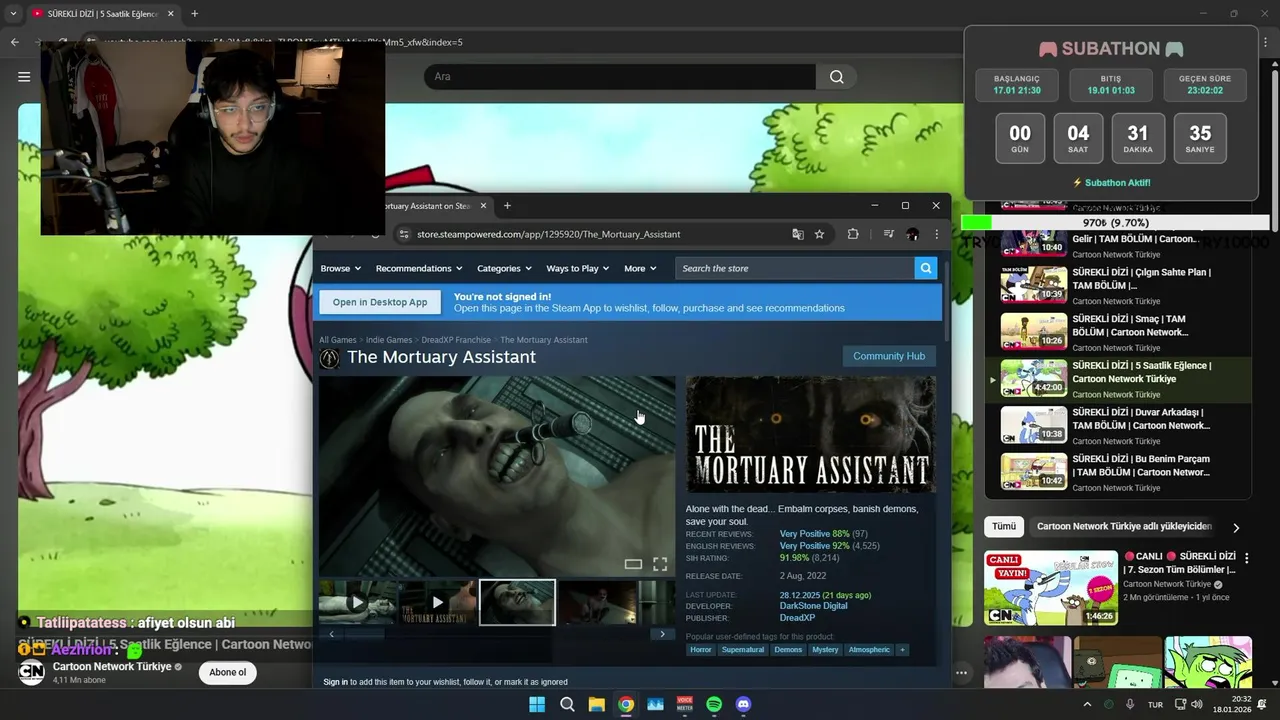
Task: Click the Open in Desktop App button
Action: [x=380, y=302]
